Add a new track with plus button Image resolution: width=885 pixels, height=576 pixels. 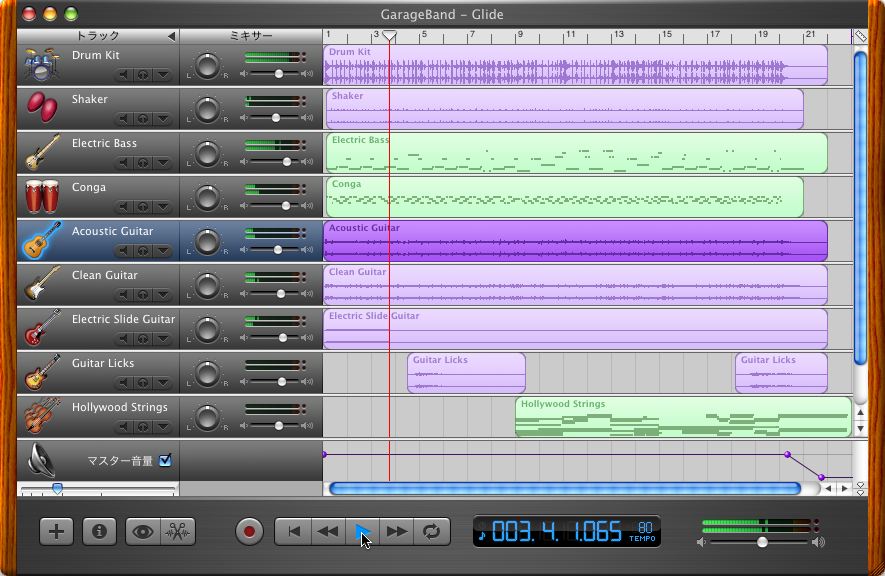click(x=56, y=531)
